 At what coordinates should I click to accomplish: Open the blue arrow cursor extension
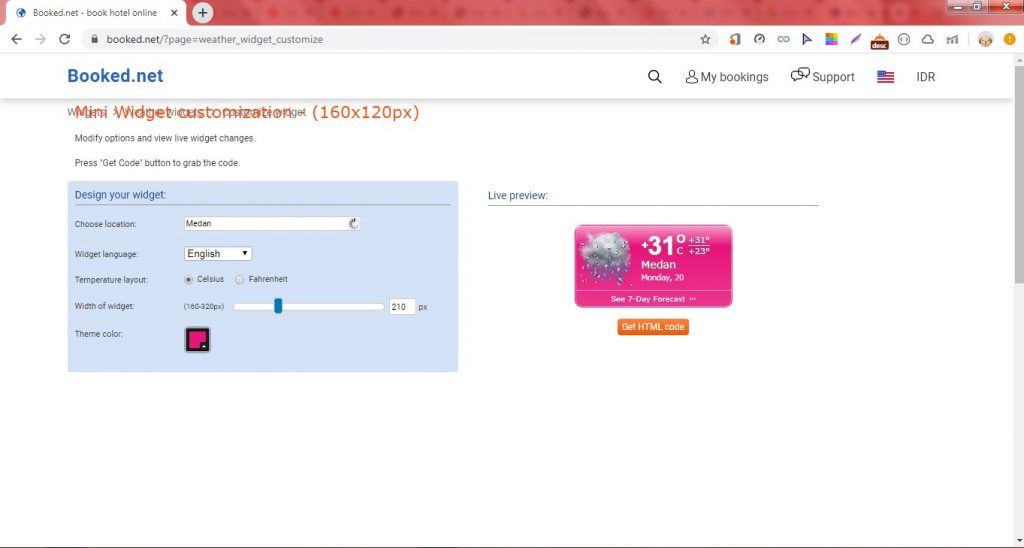(x=807, y=39)
